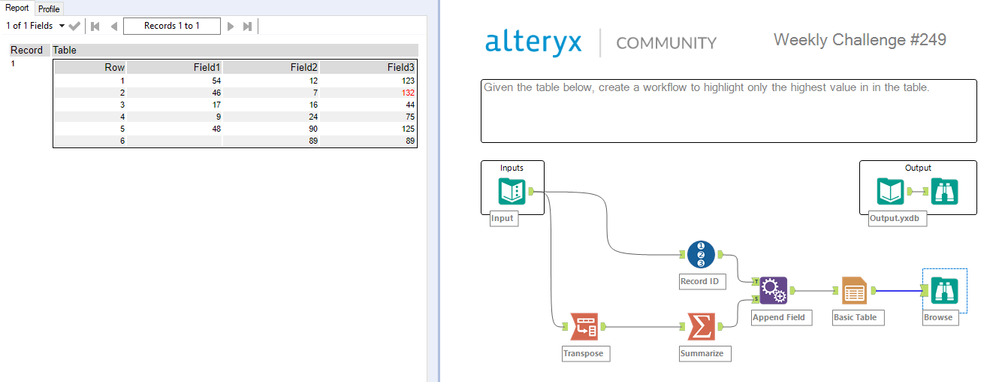Click the challenge description text box
This screenshot has height=382, width=999.
[x=728, y=111]
